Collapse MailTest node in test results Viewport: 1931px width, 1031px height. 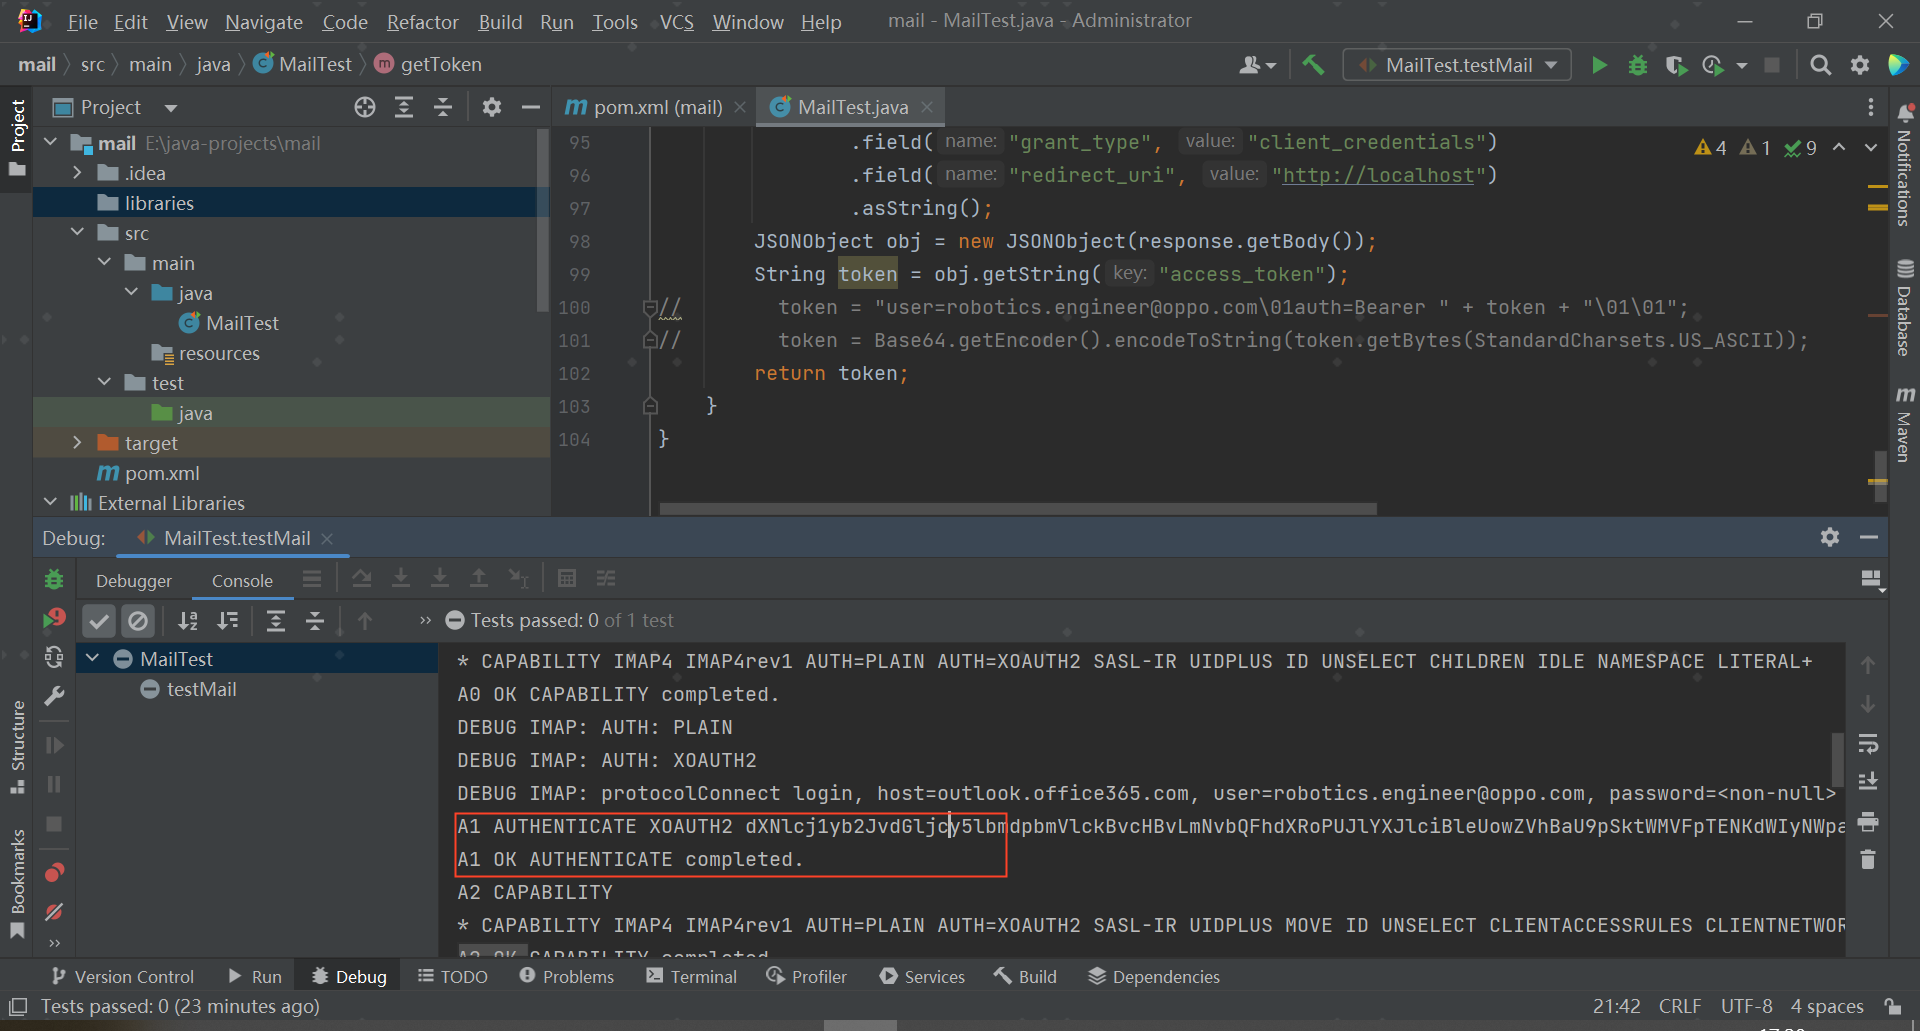pyautogui.click(x=93, y=659)
